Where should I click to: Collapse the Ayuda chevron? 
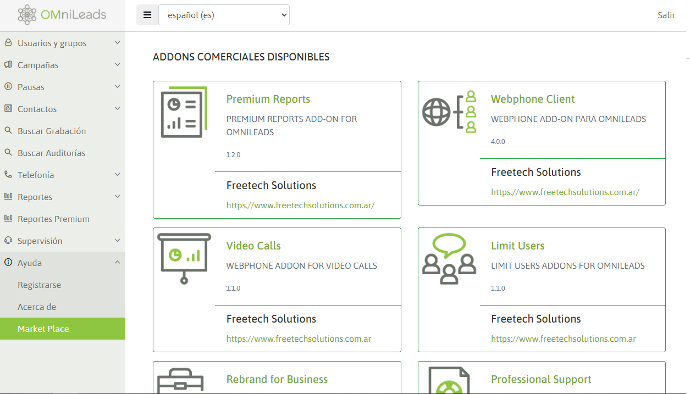pyautogui.click(x=117, y=262)
